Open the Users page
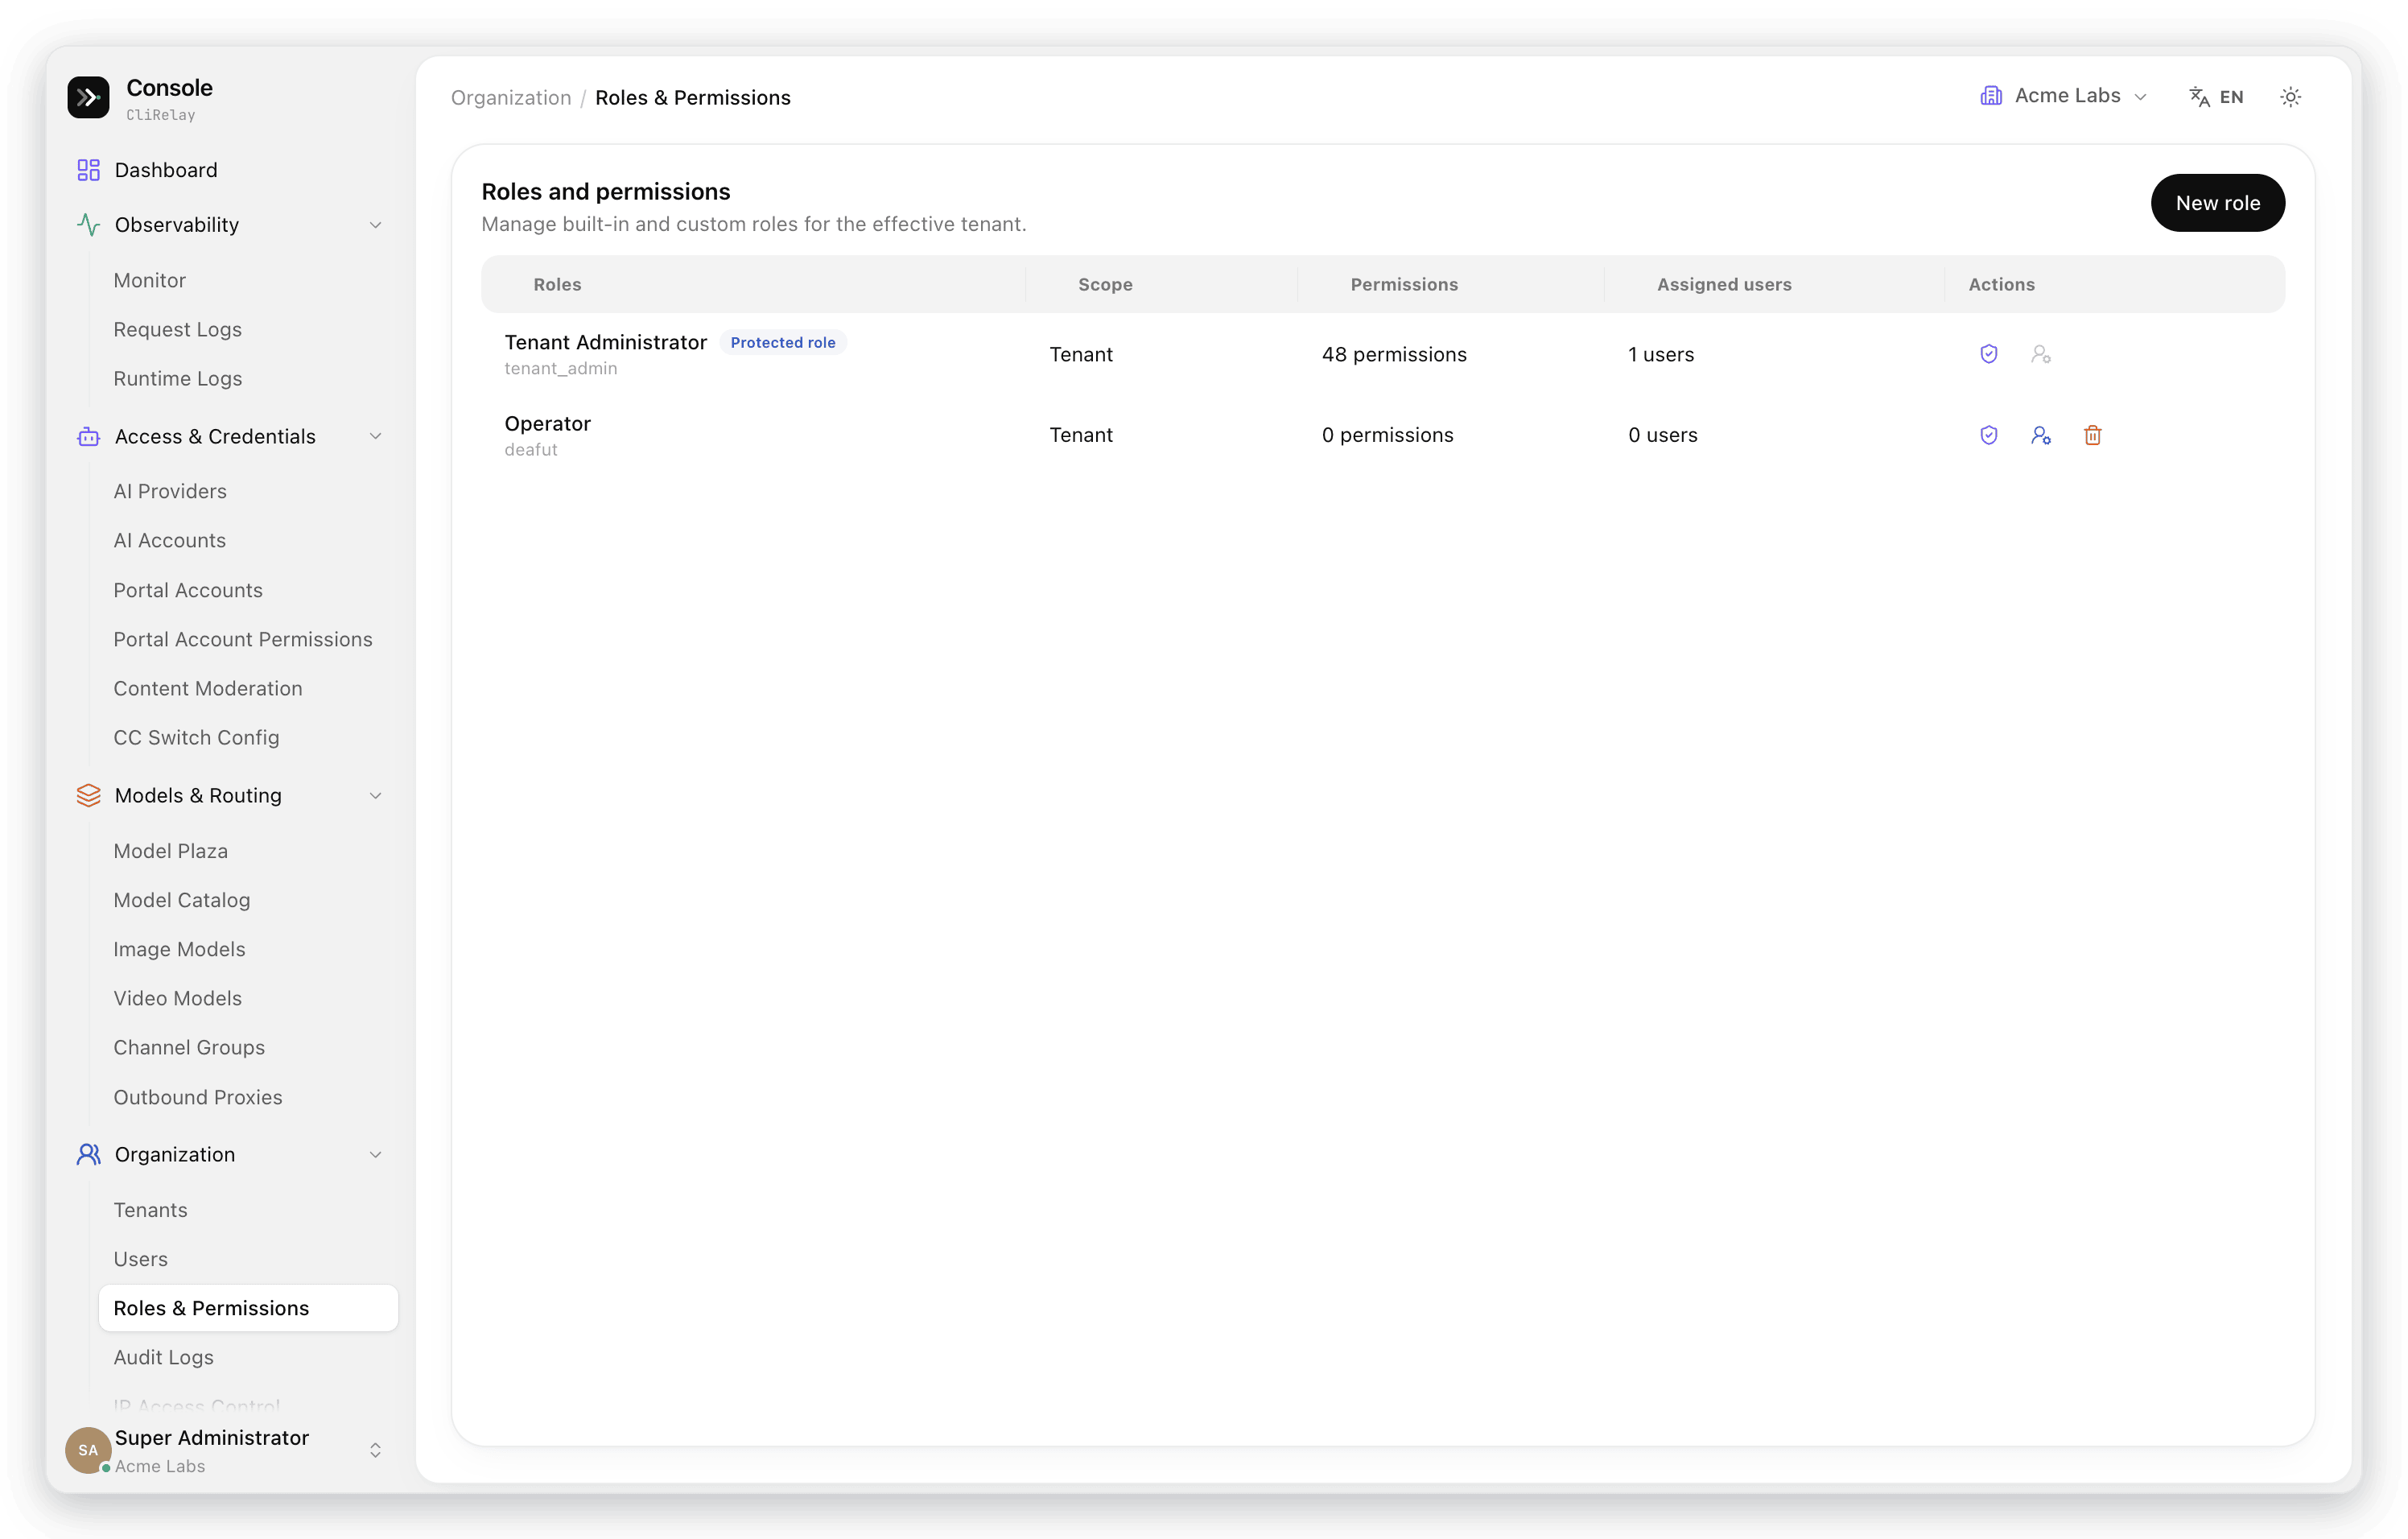2408x1539 pixels. 141,1260
